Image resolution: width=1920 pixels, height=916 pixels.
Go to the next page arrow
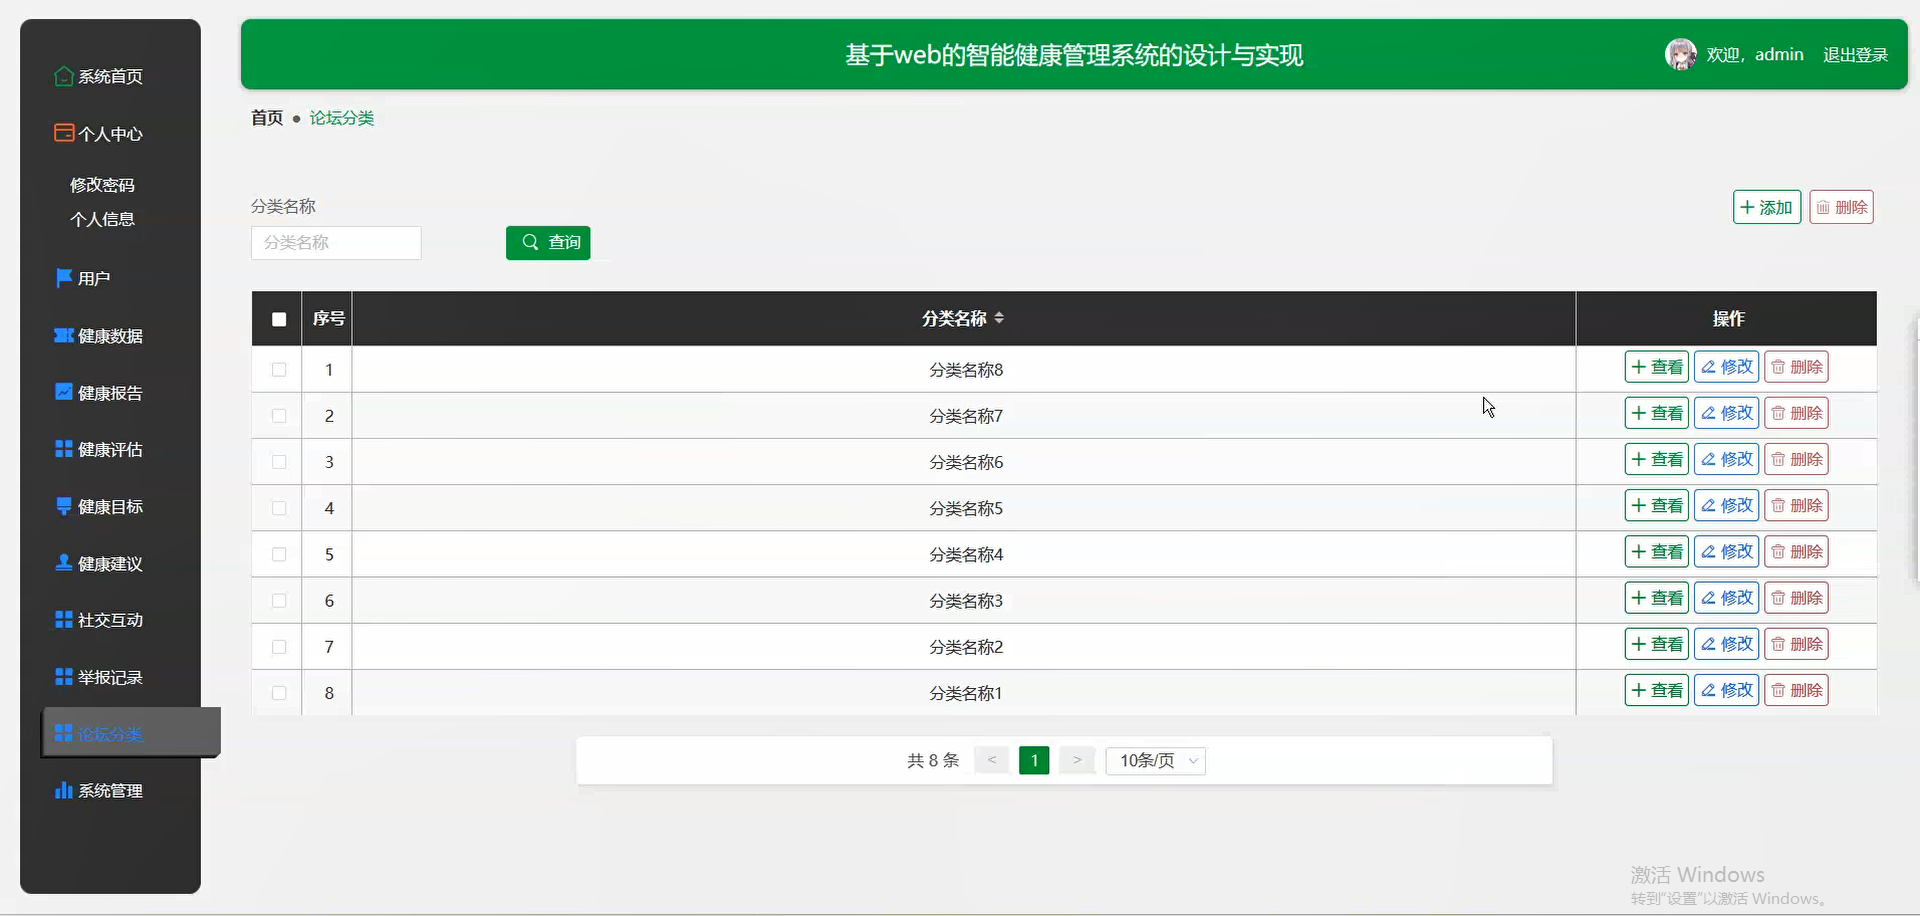1077,760
